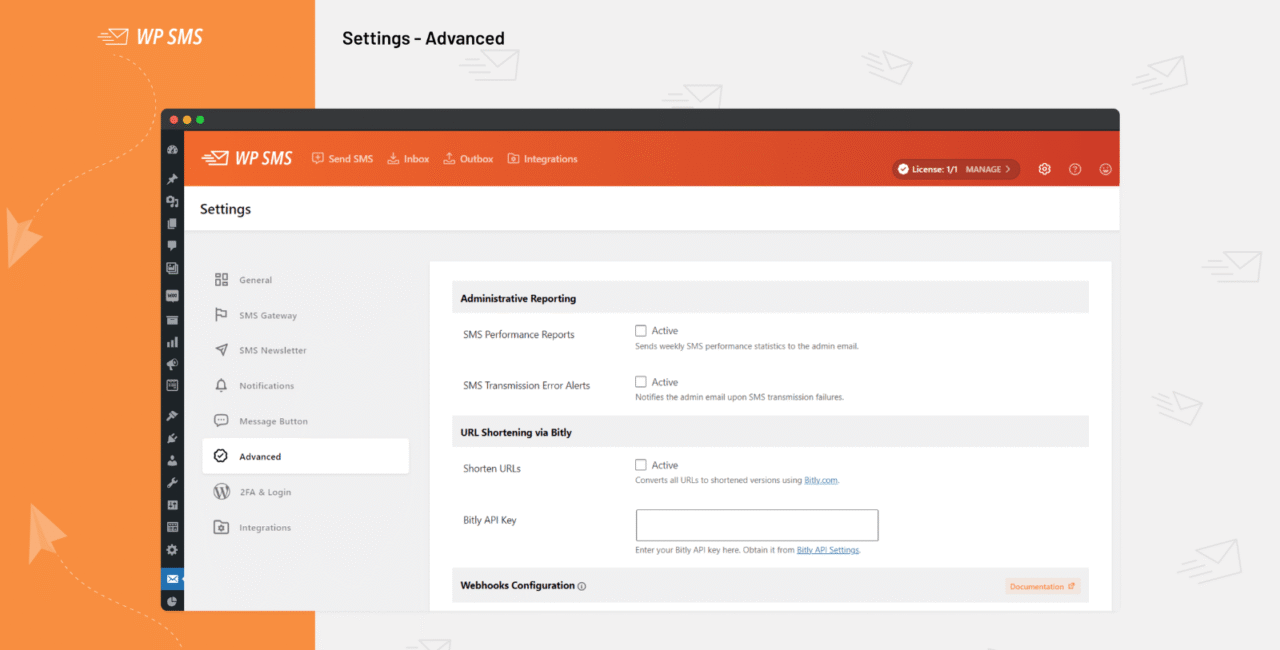This screenshot has height=650, width=1280.
Task: Toggle SMS Transmission Error Alerts checkbox
Action: pyautogui.click(x=641, y=382)
